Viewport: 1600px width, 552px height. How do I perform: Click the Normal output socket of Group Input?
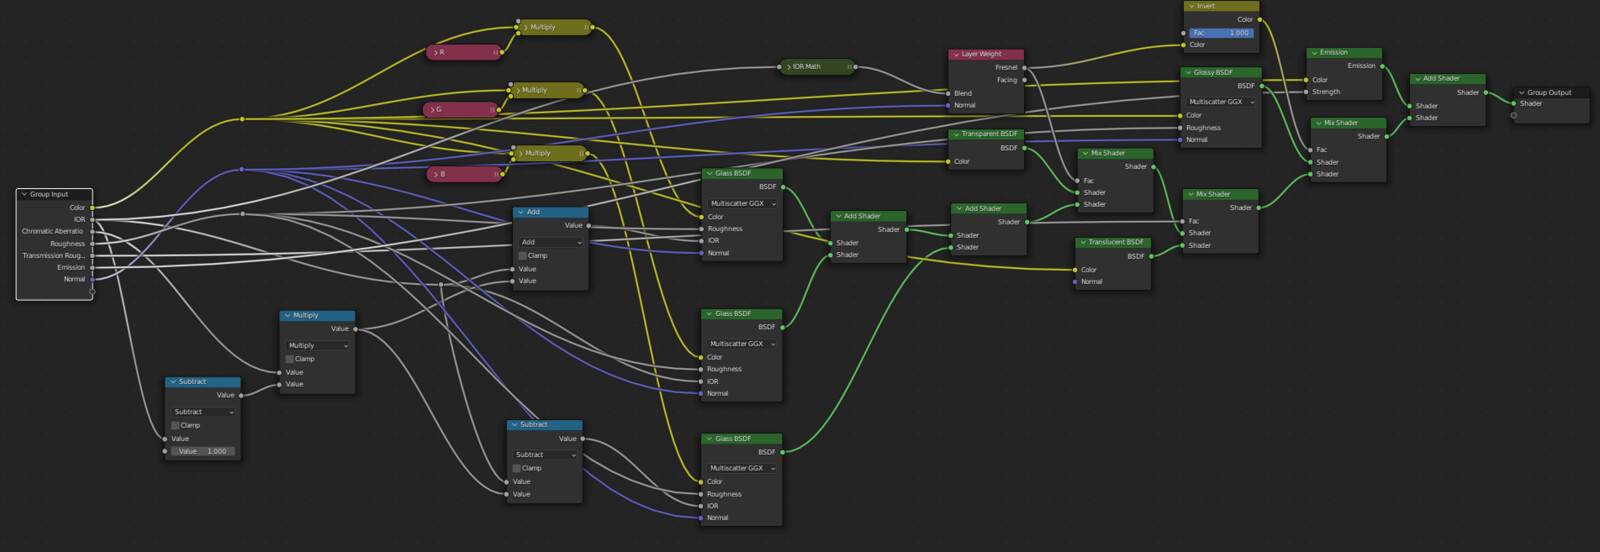coord(93,280)
